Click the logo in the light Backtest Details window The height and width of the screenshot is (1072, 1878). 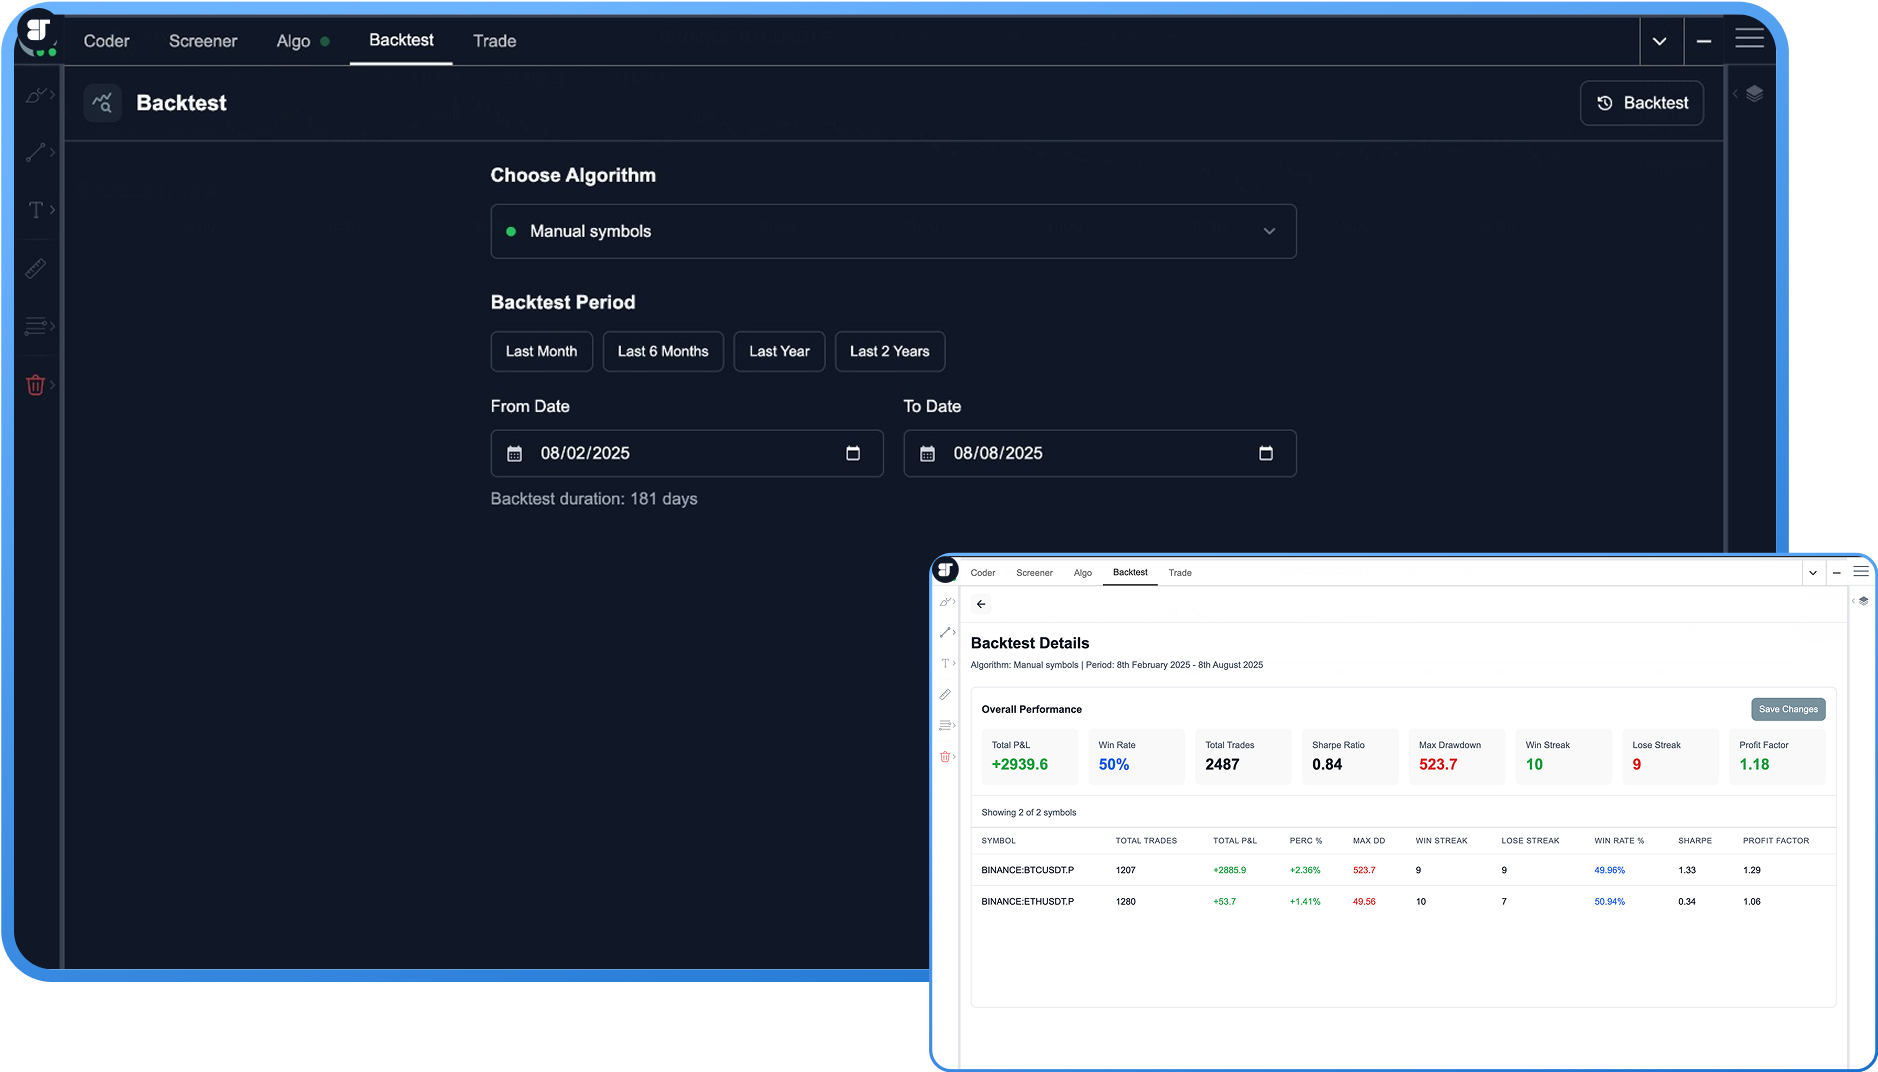click(945, 570)
